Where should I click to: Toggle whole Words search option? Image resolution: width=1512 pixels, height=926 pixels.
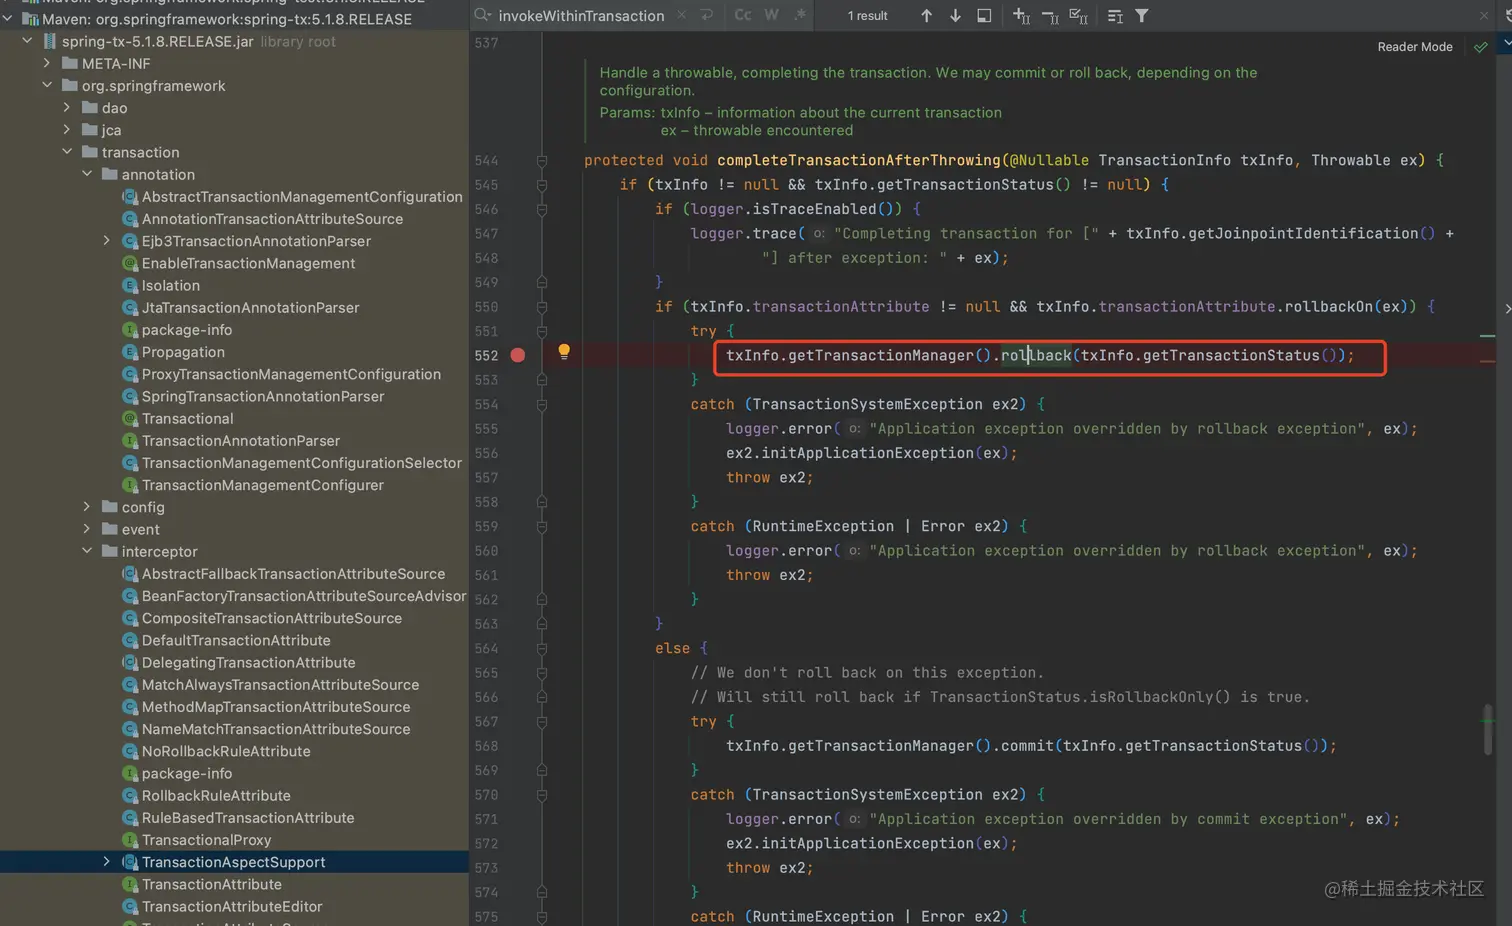pos(771,15)
